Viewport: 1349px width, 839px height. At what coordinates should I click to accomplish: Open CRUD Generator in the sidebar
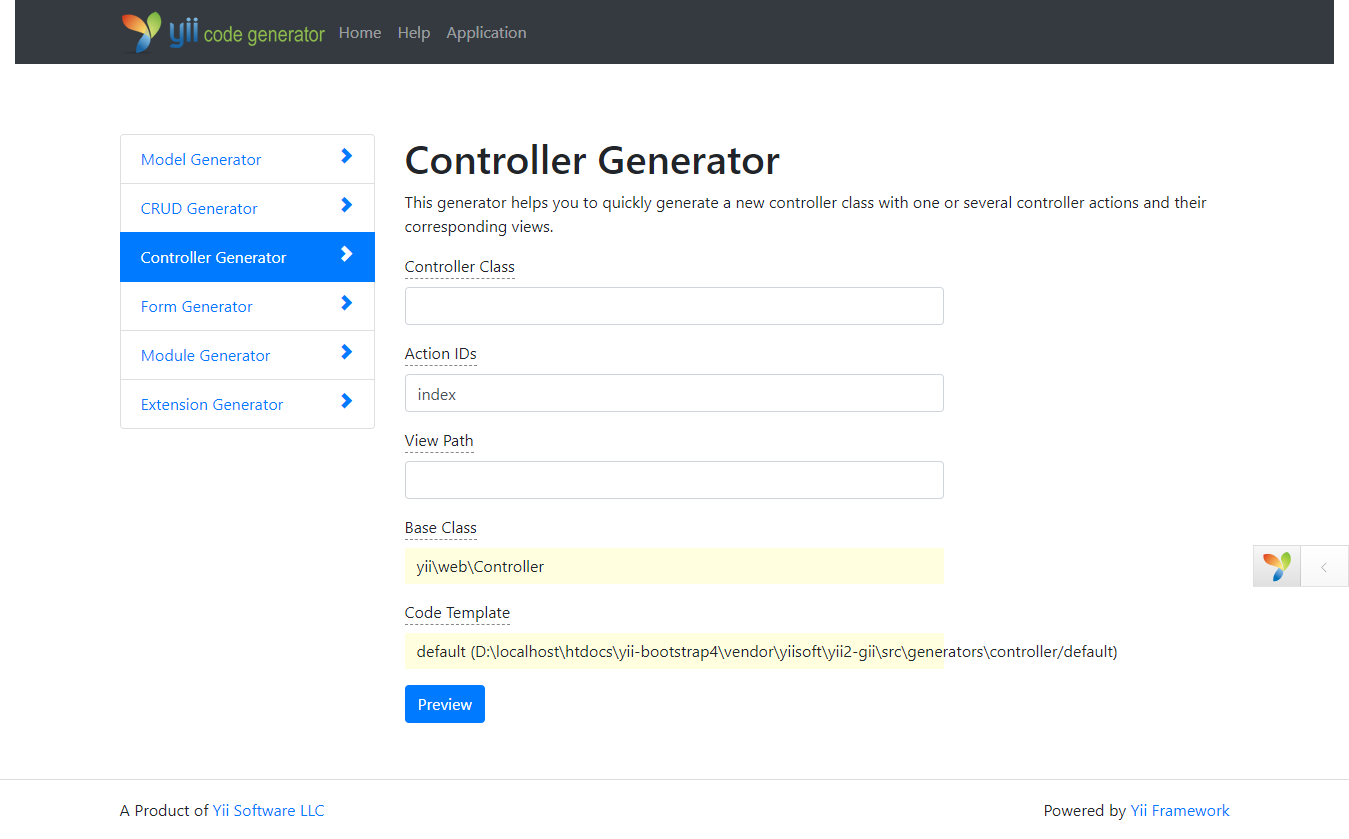(x=247, y=208)
